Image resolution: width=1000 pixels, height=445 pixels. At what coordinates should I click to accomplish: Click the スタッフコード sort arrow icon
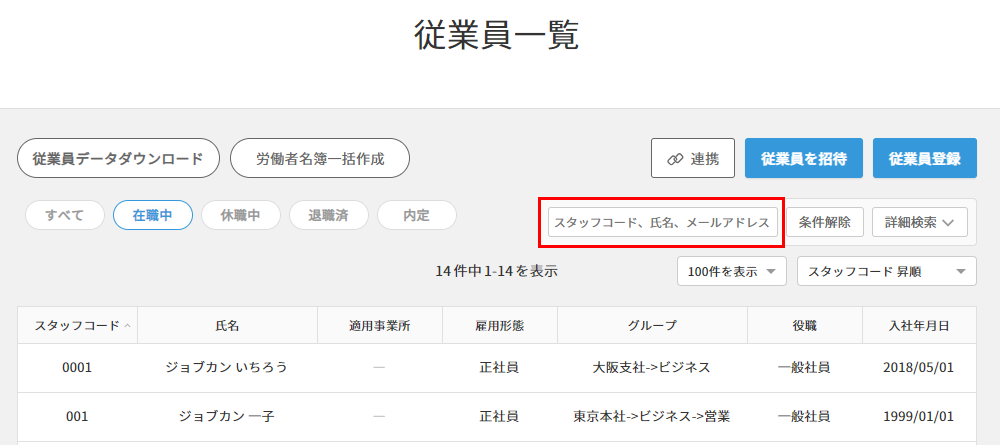pyautogui.click(x=127, y=326)
